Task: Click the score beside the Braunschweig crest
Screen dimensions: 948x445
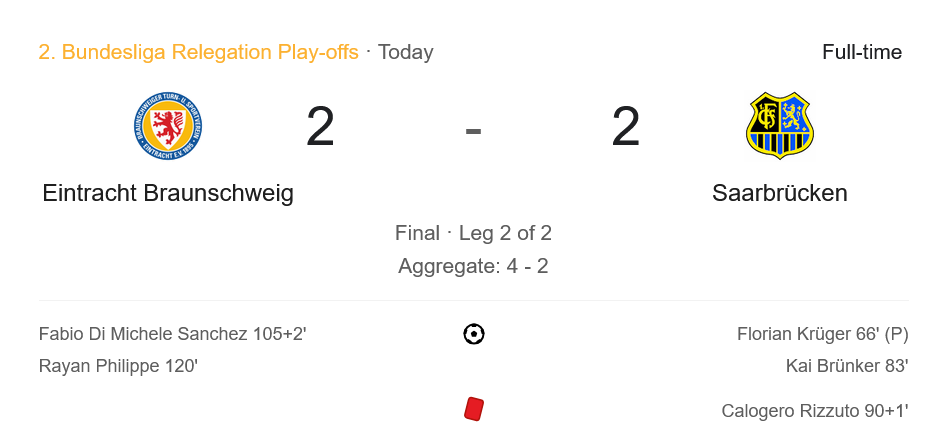Action: coord(320,128)
